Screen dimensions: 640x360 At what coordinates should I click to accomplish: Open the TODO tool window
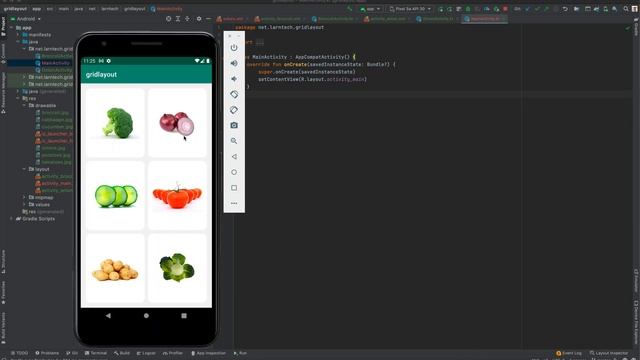pyautogui.click(x=19, y=353)
